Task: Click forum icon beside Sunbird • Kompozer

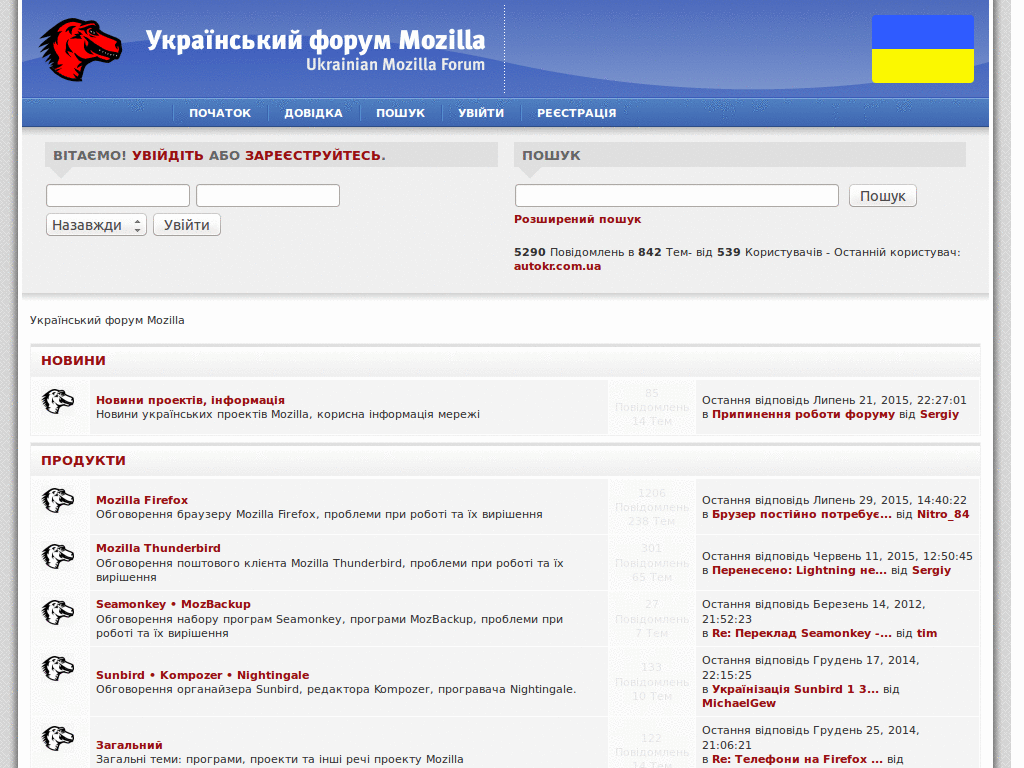Action: click(x=58, y=668)
